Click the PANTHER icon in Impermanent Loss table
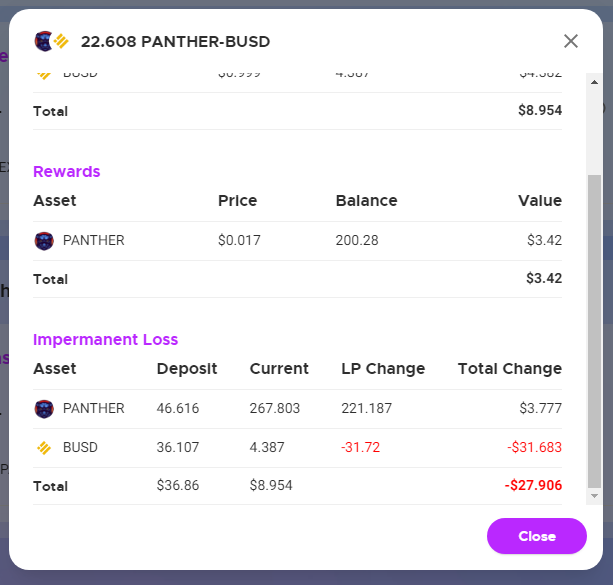613x585 pixels. 44,409
